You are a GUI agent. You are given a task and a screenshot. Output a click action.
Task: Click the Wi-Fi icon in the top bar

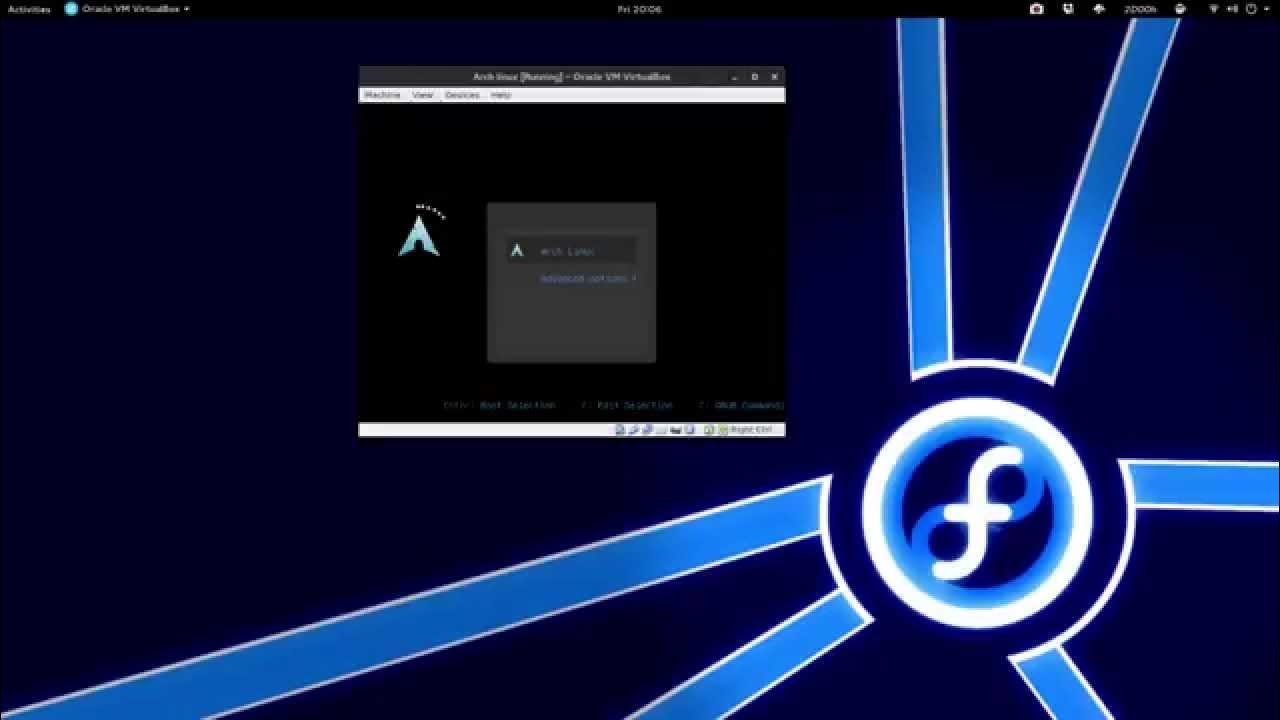(1214, 9)
